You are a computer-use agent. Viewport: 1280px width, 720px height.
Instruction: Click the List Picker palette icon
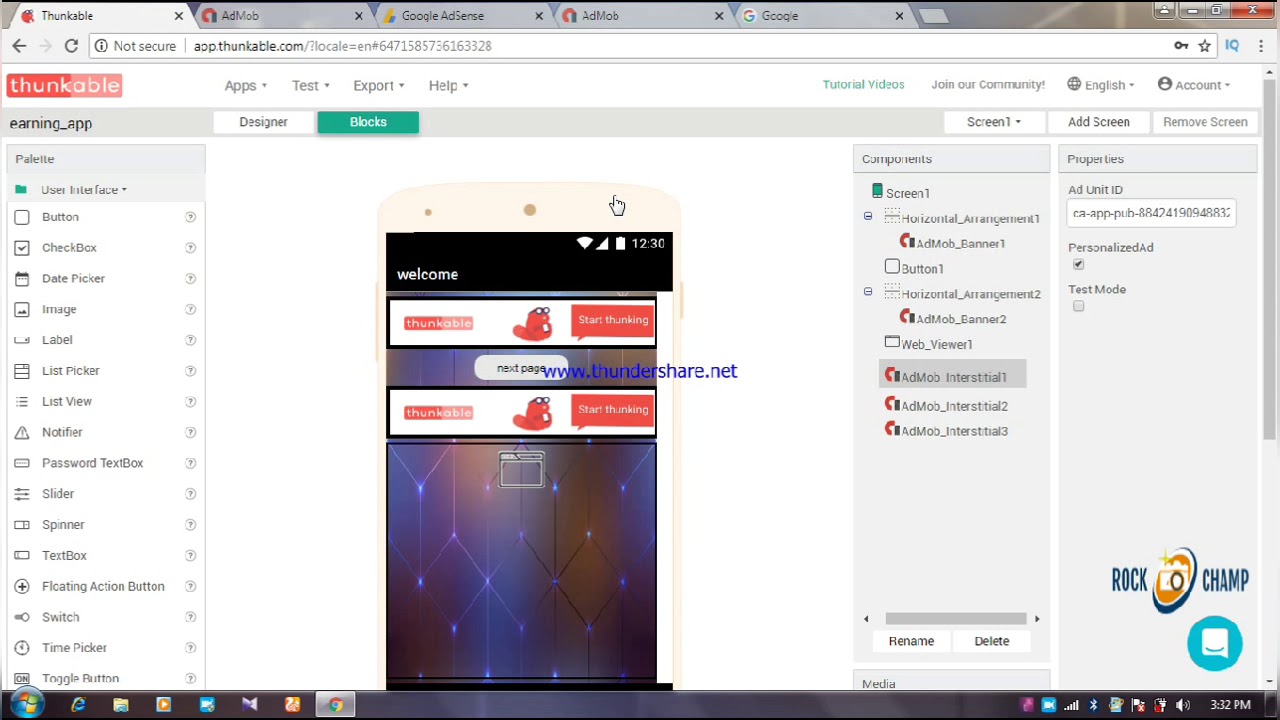(x=22, y=371)
